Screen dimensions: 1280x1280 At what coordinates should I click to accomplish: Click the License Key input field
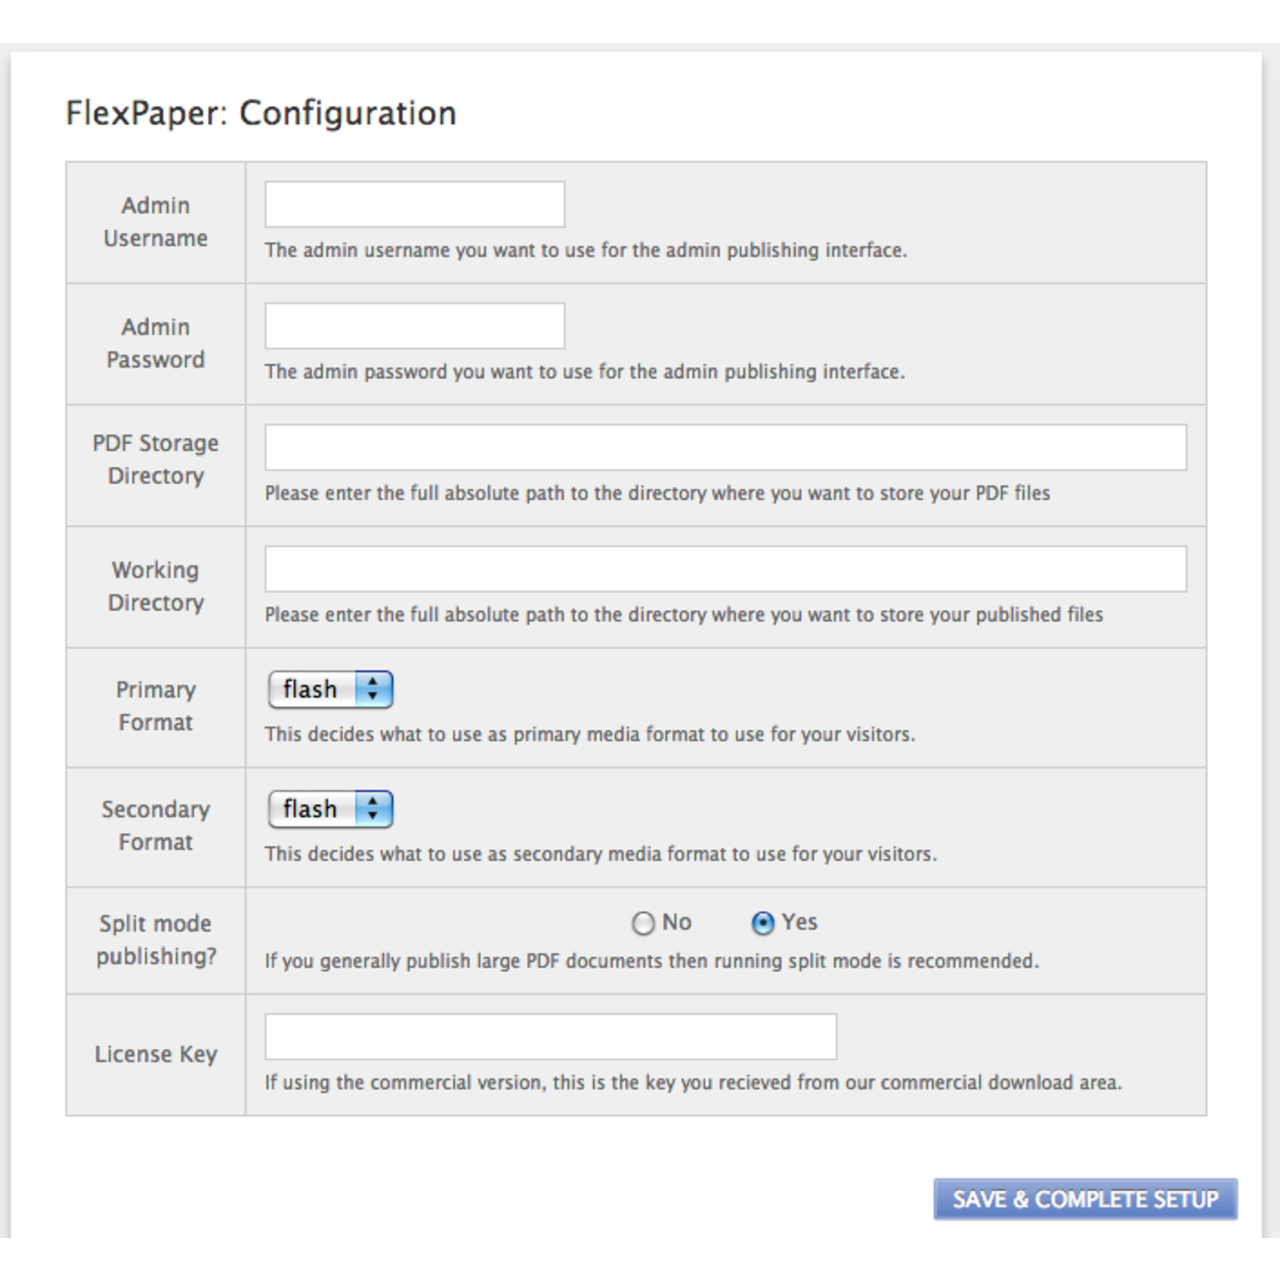[550, 1036]
